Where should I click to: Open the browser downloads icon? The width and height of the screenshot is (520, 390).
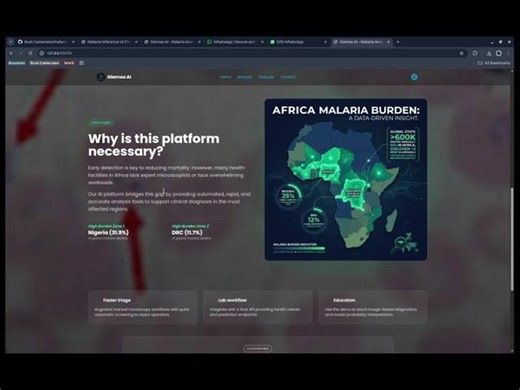pos(489,53)
